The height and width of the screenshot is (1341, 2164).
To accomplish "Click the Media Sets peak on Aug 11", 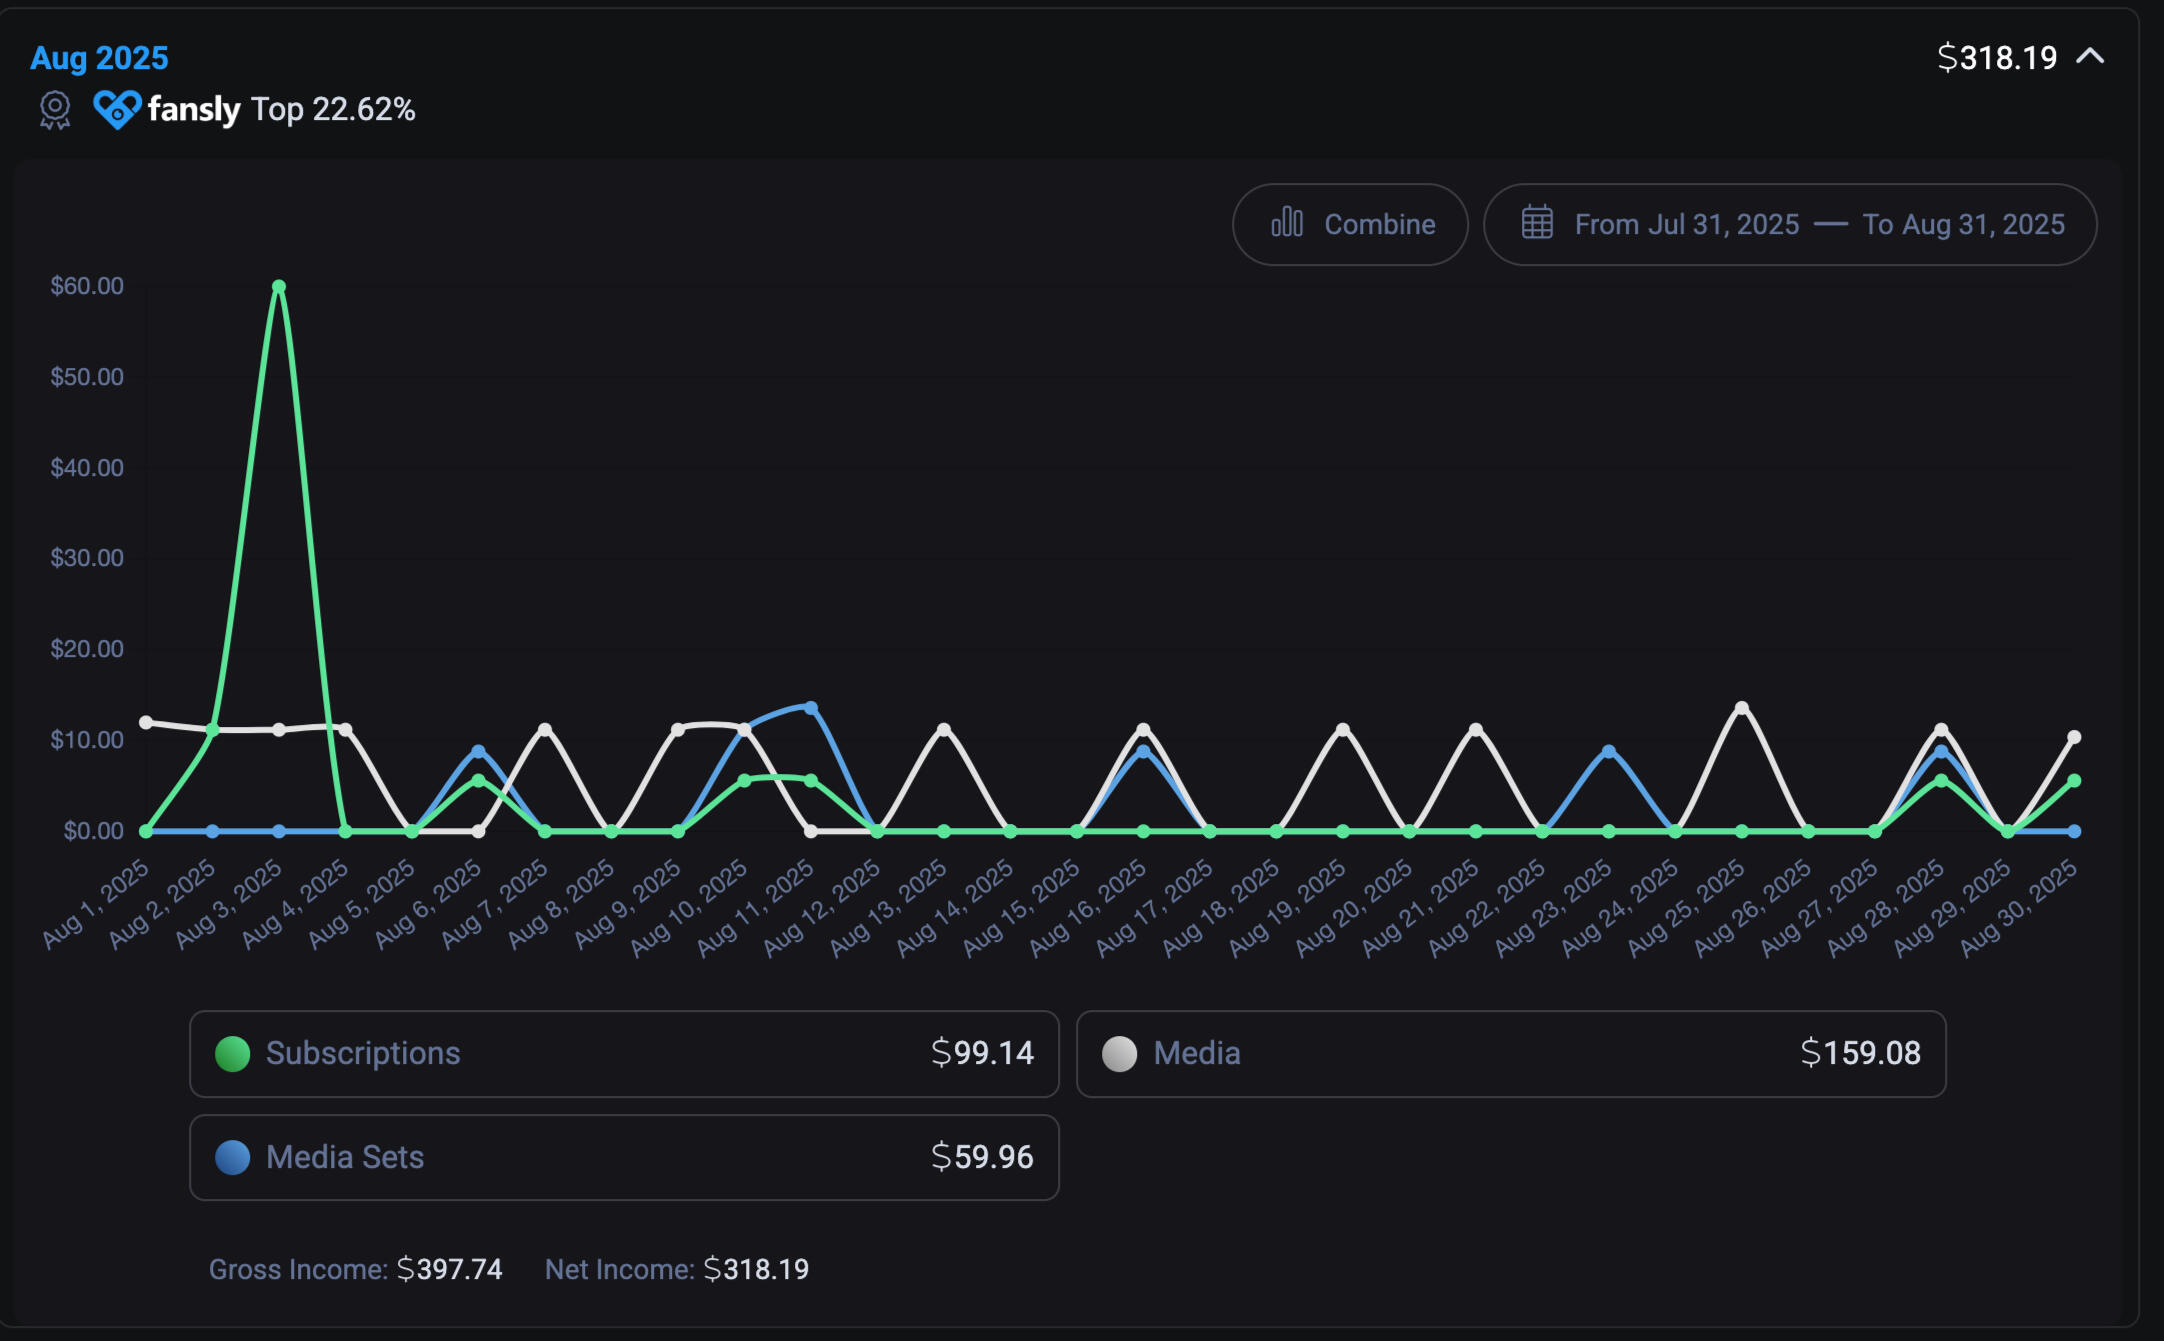I will coord(811,708).
